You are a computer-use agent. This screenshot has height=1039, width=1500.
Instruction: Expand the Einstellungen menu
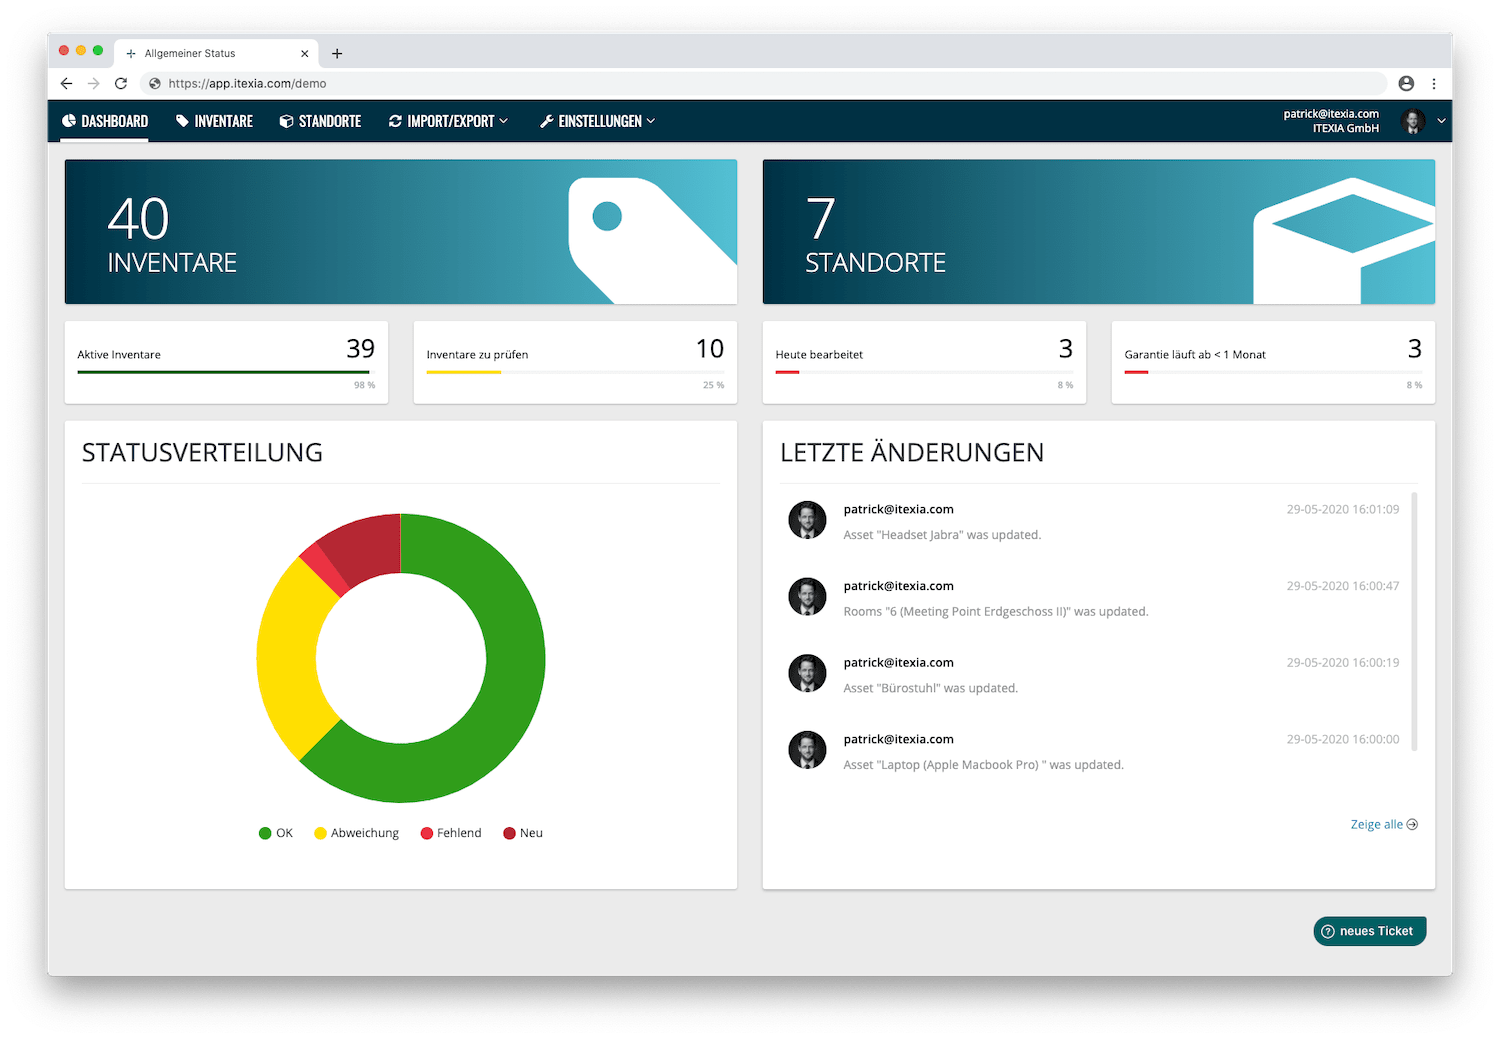click(597, 121)
